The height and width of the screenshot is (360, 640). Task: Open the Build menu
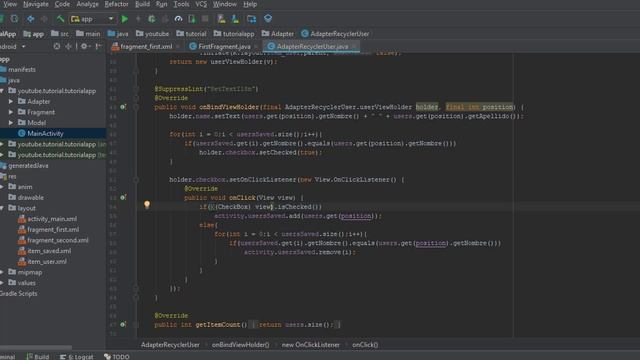point(142,4)
